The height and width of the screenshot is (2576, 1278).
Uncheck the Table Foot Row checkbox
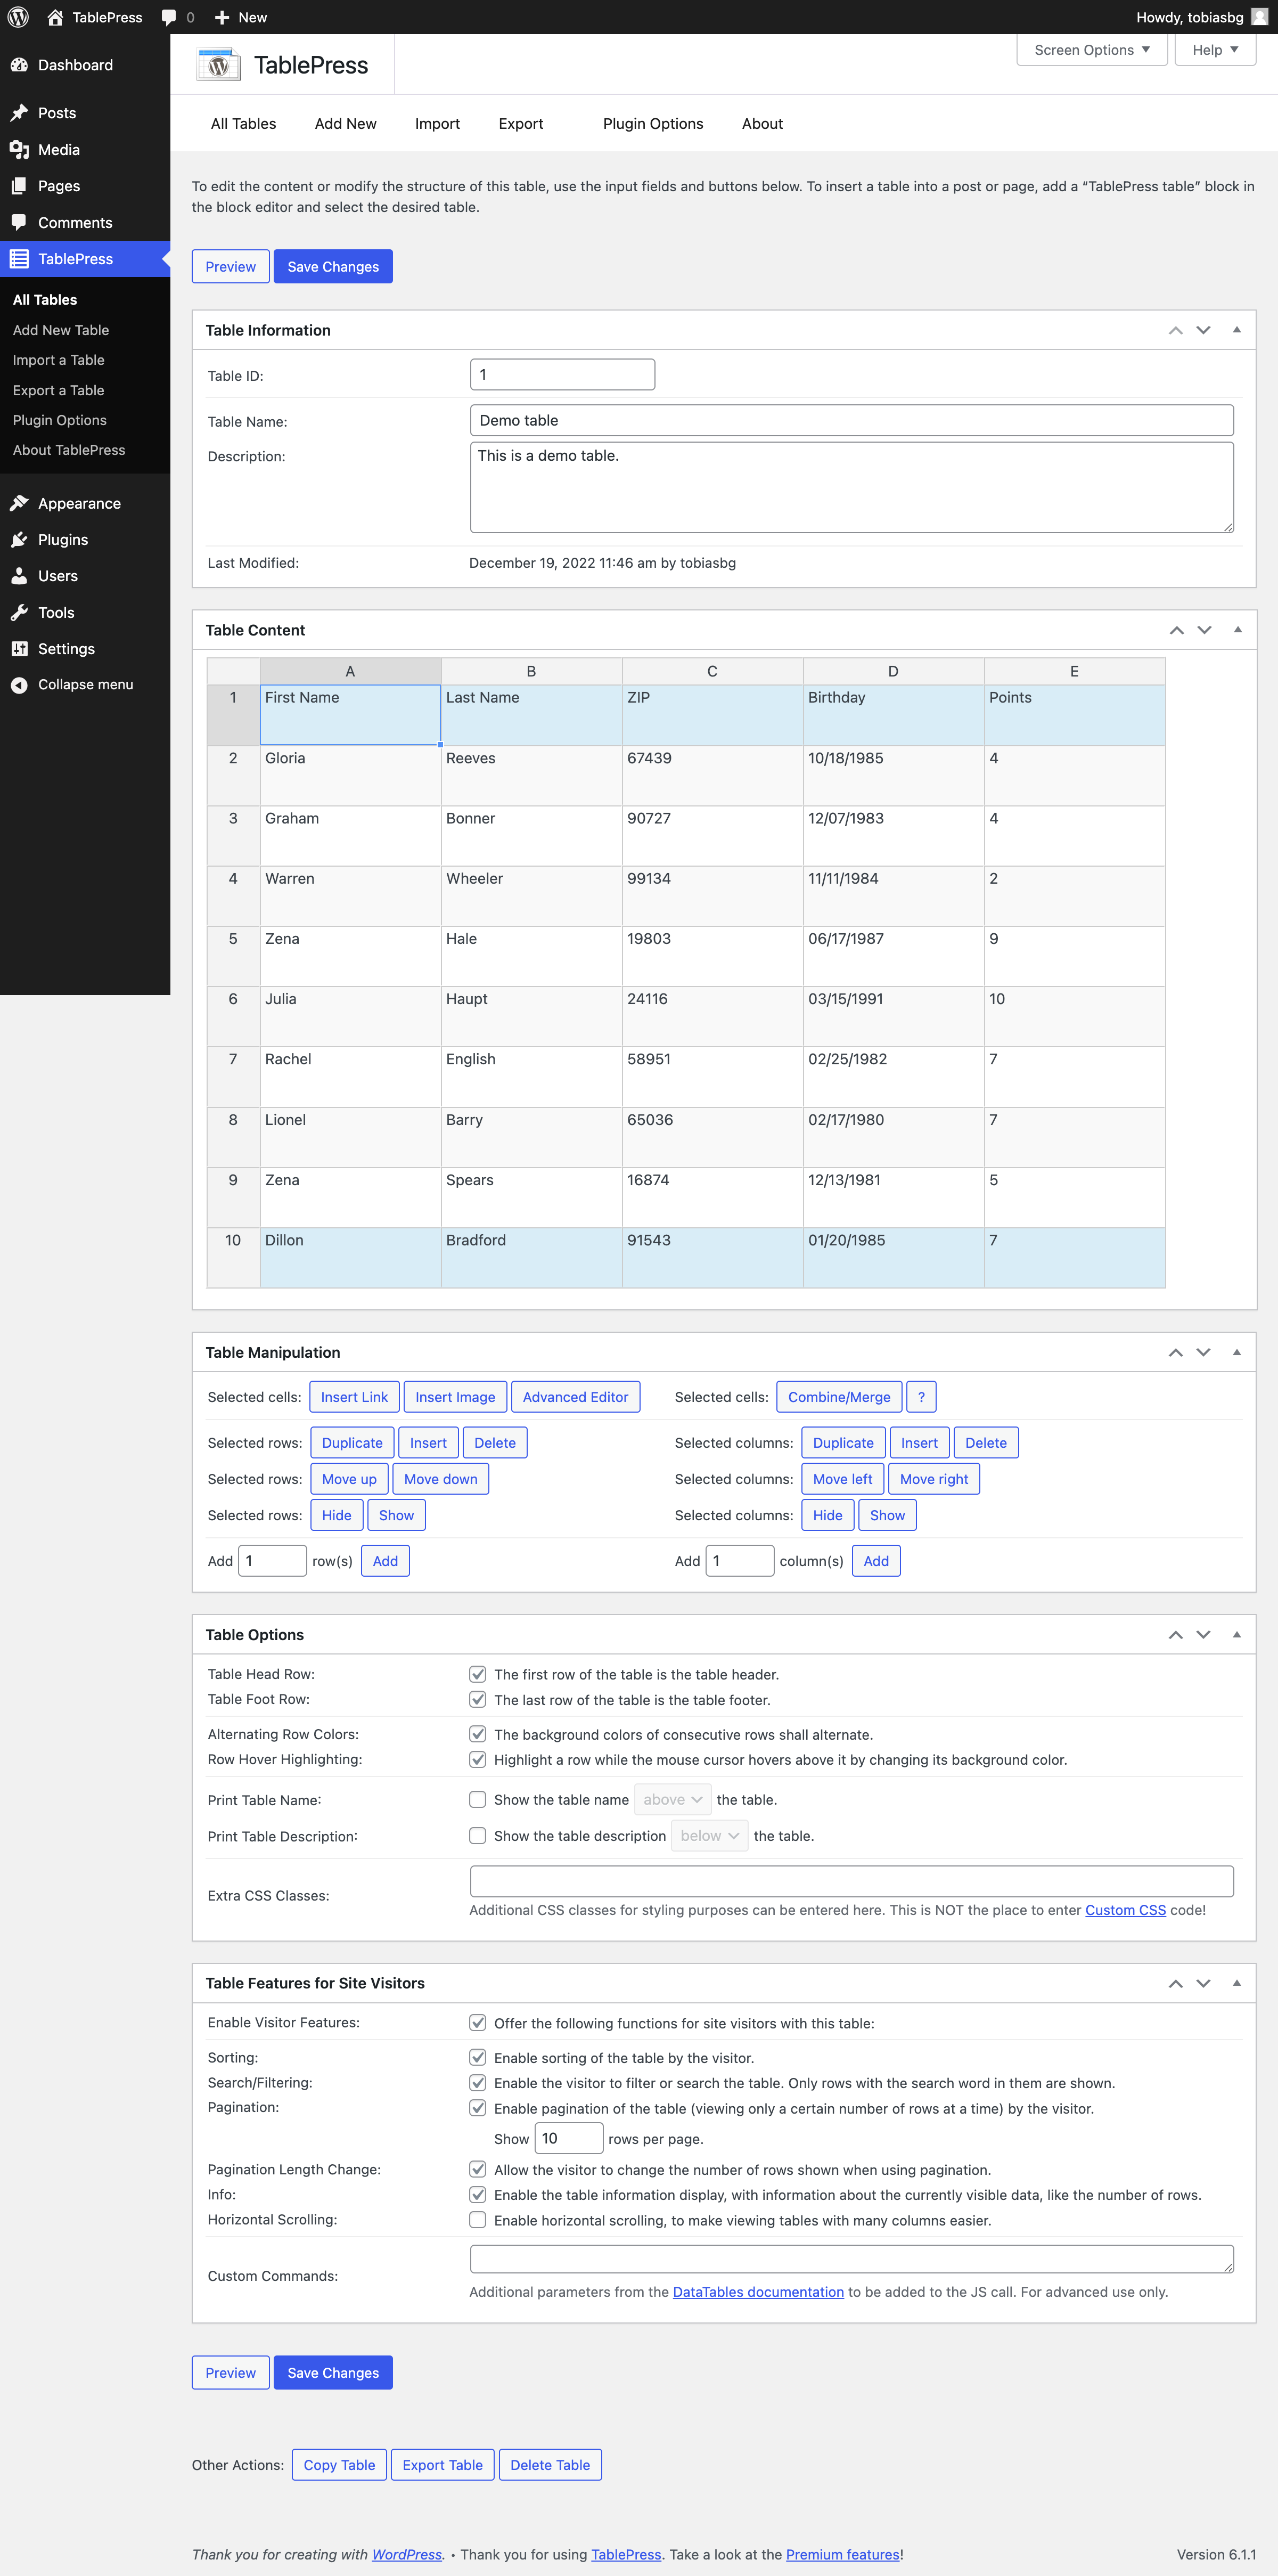pyautogui.click(x=478, y=1699)
